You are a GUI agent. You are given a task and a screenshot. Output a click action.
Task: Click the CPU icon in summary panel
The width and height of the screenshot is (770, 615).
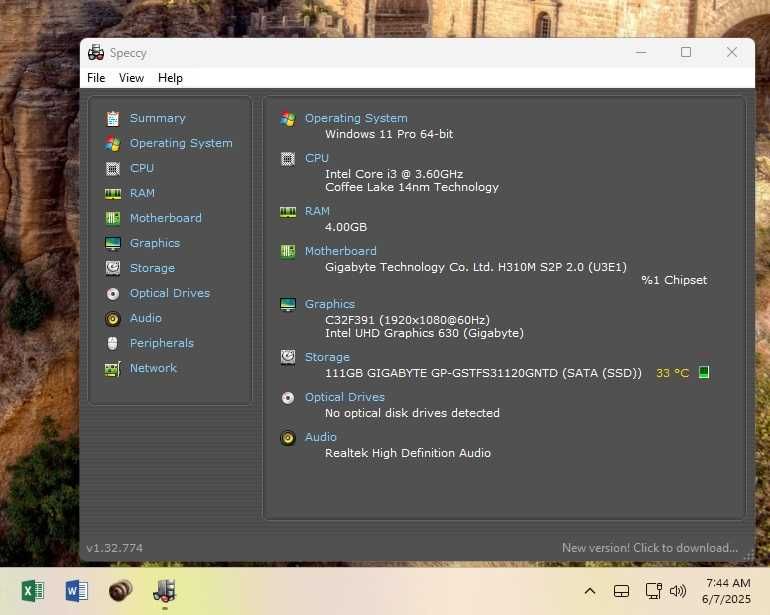(x=288, y=159)
